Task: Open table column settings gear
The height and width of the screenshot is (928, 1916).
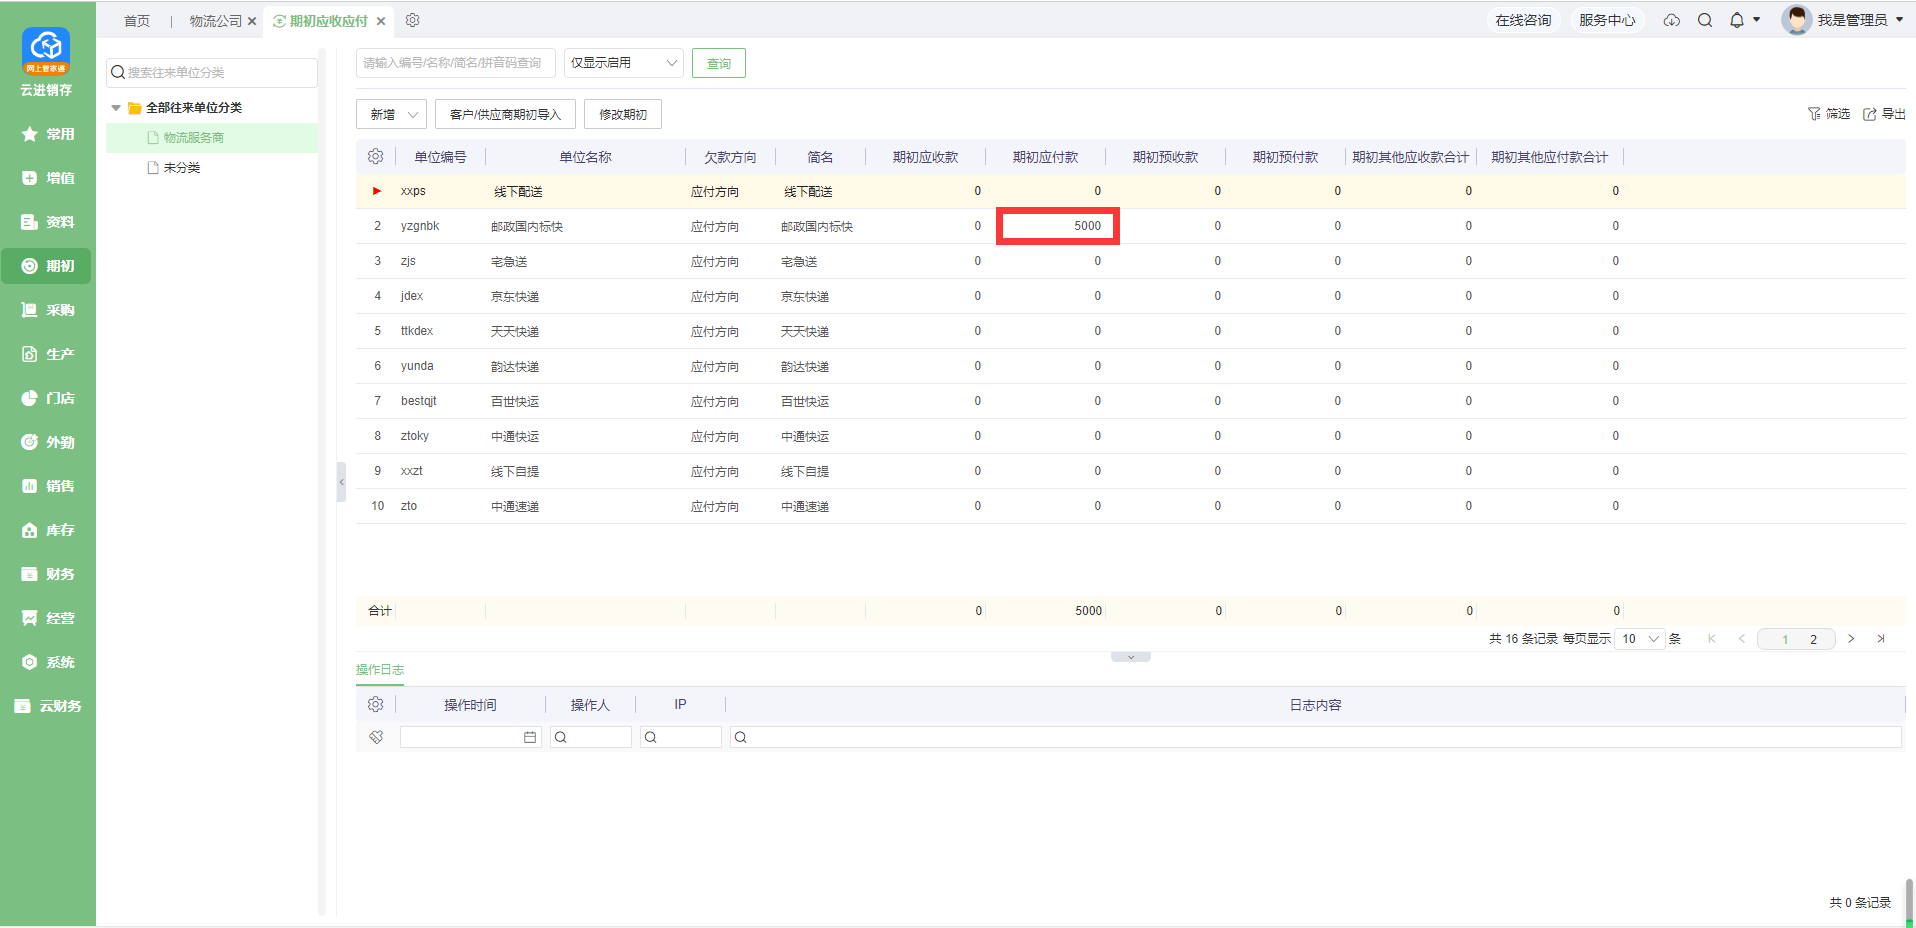Action: 376,157
